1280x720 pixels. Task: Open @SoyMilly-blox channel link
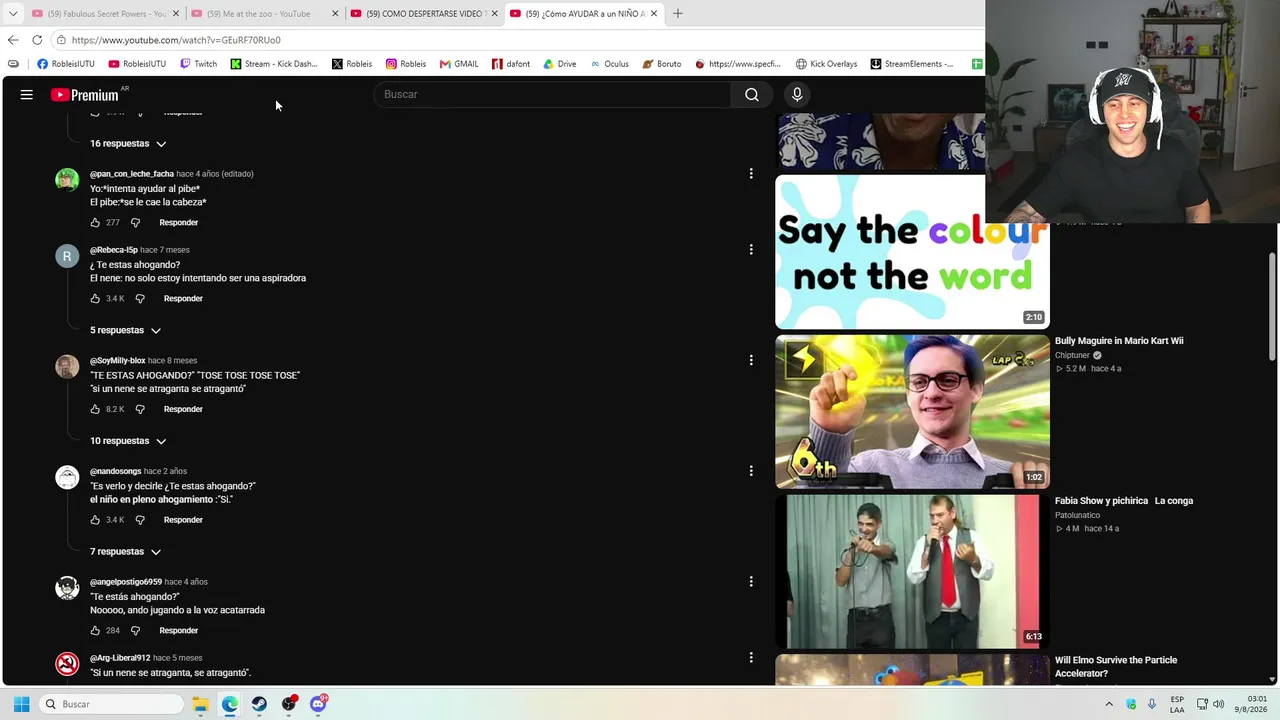pos(118,360)
